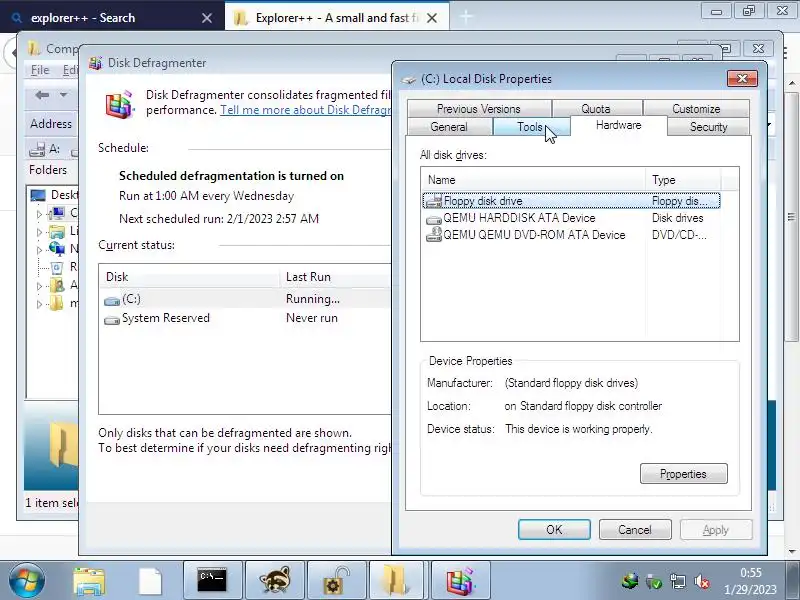Open the Windows Start menu
This screenshot has width=800, height=600.
click(x=27, y=581)
